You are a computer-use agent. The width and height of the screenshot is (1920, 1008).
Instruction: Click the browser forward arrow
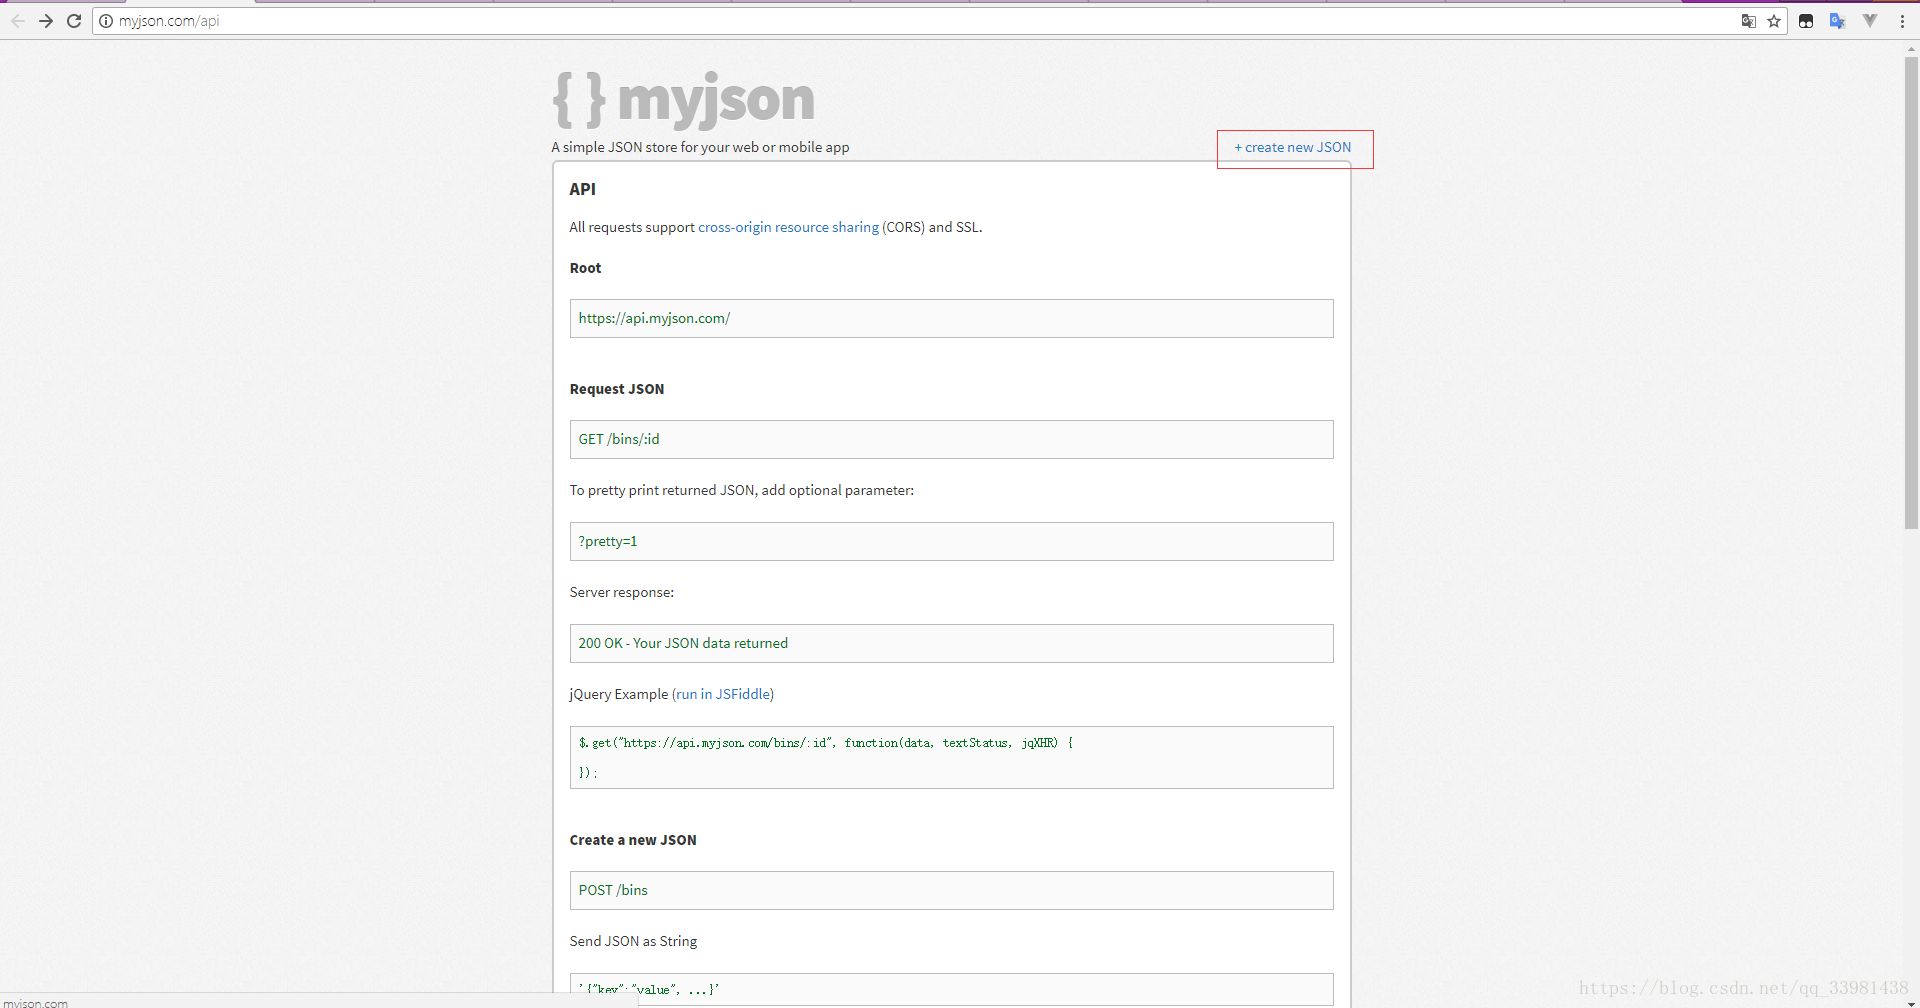pyautogui.click(x=46, y=21)
